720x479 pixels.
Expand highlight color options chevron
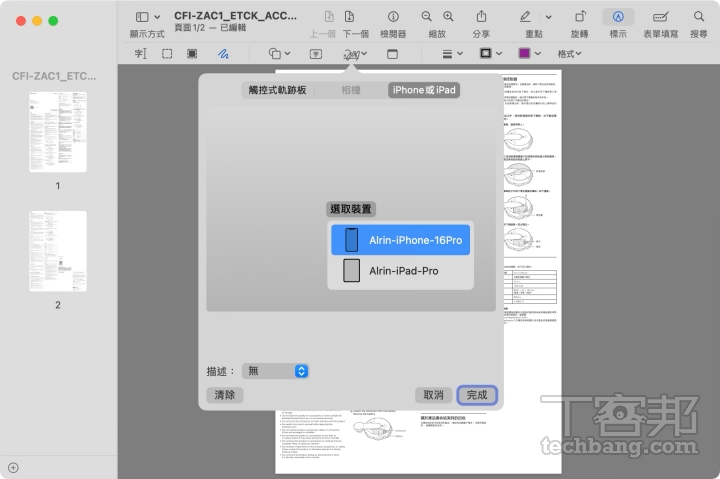[x=548, y=17]
